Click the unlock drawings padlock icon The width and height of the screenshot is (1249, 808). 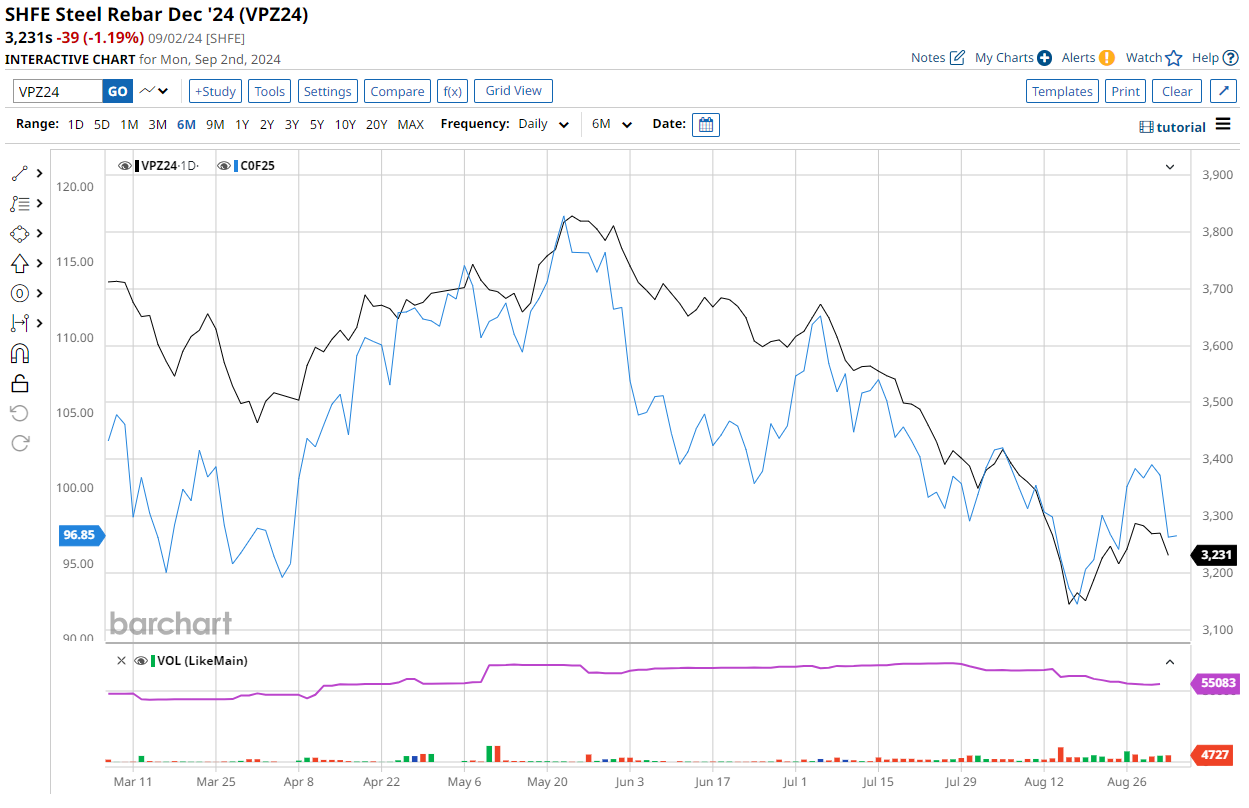(x=20, y=383)
